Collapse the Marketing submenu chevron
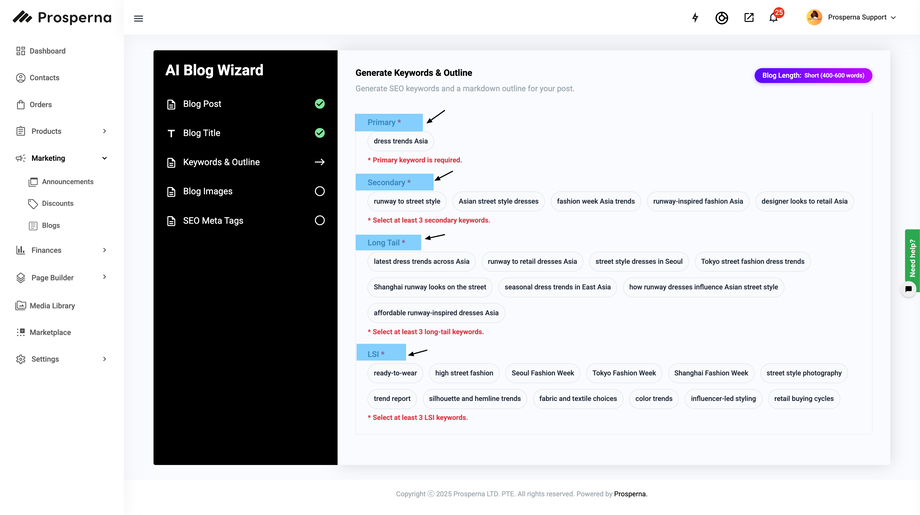Image resolution: width=920 pixels, height=515 pixels. pyautogui.click(x=104, y=158)
